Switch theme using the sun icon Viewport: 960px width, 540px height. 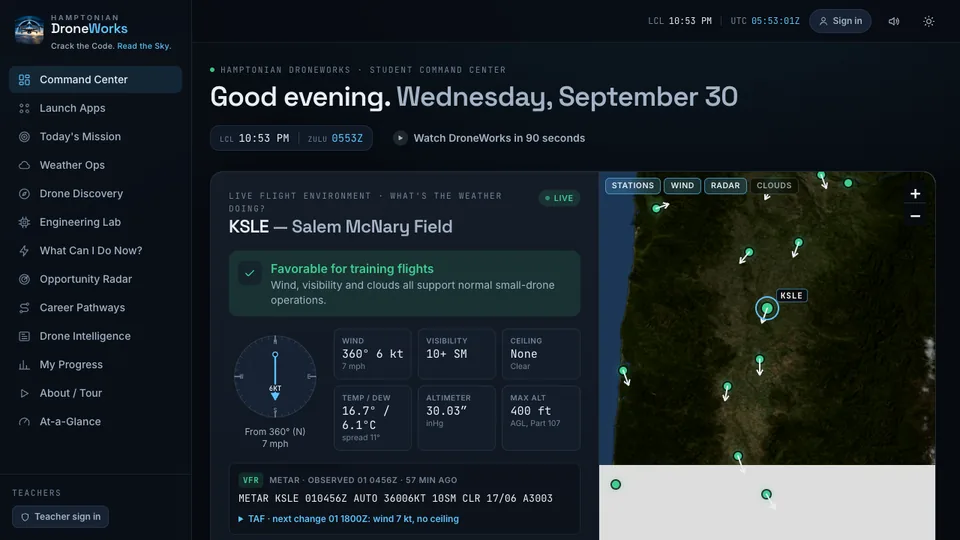tap(929, 21)
